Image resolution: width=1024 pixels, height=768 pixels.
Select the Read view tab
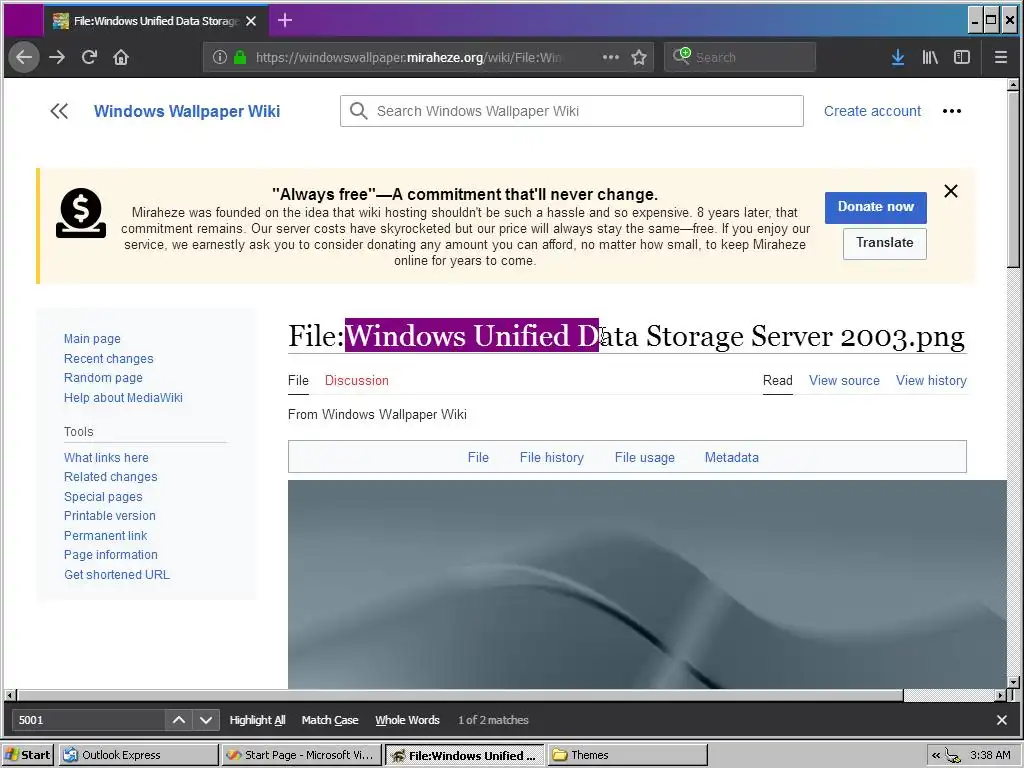778,380
